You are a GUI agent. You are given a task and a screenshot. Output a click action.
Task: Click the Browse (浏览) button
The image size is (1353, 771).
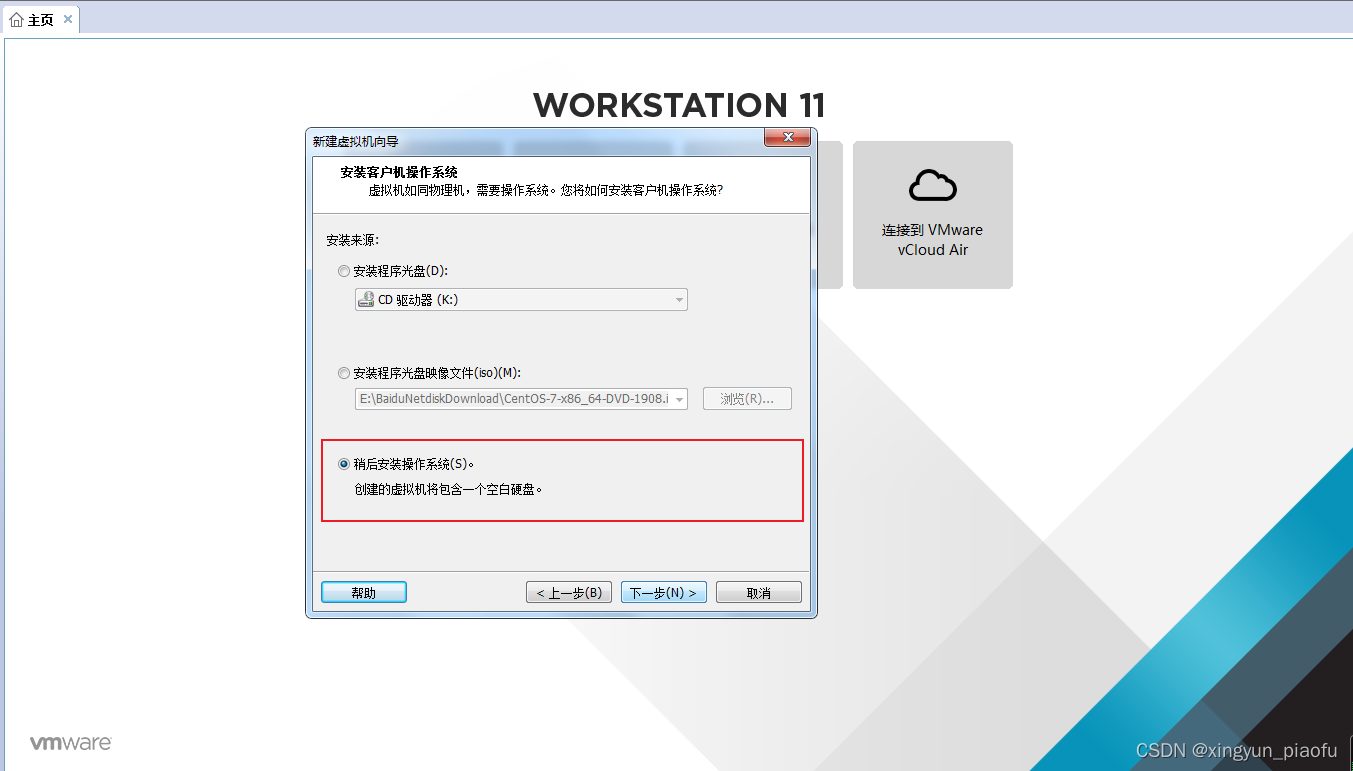(x=747, y=399)
